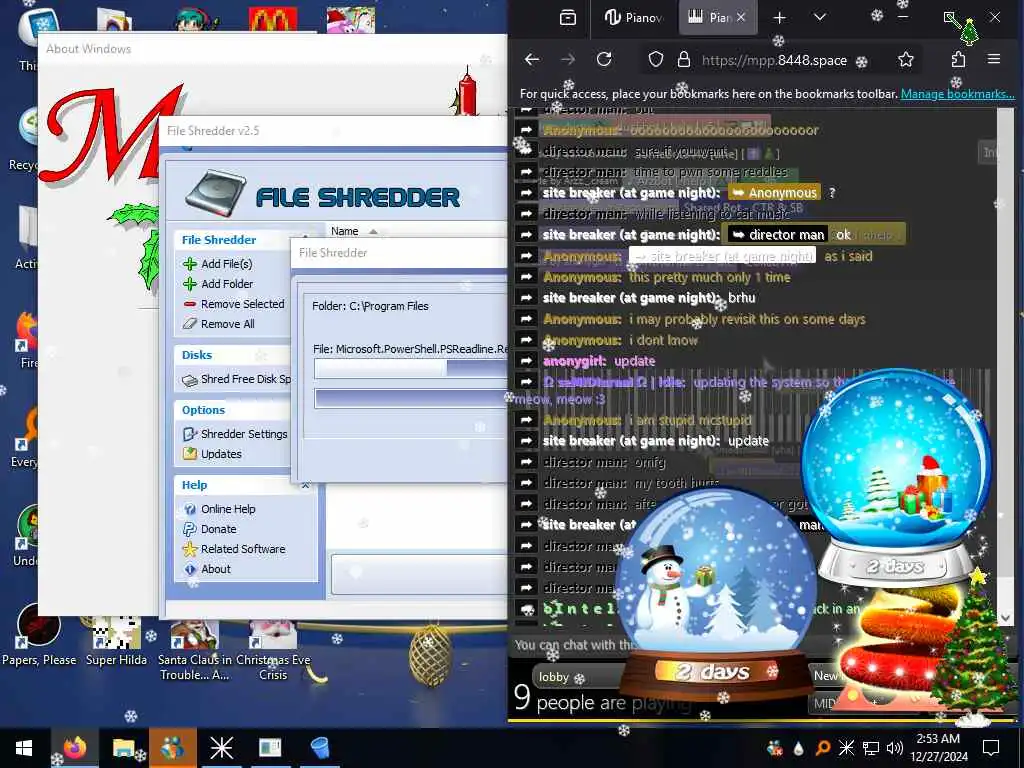
Task: Click the '➥ director man' reply tag
Action: tap(777, 234)
